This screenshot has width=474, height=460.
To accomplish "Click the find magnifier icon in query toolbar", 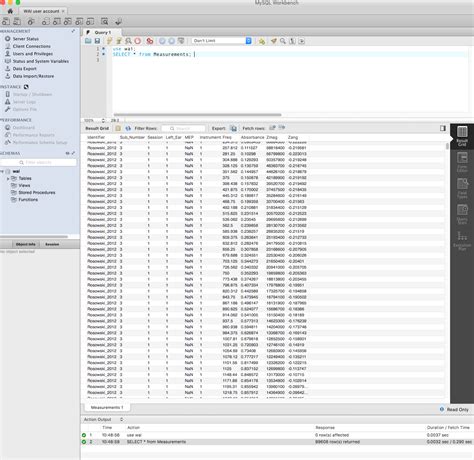I will pos(283,41).
